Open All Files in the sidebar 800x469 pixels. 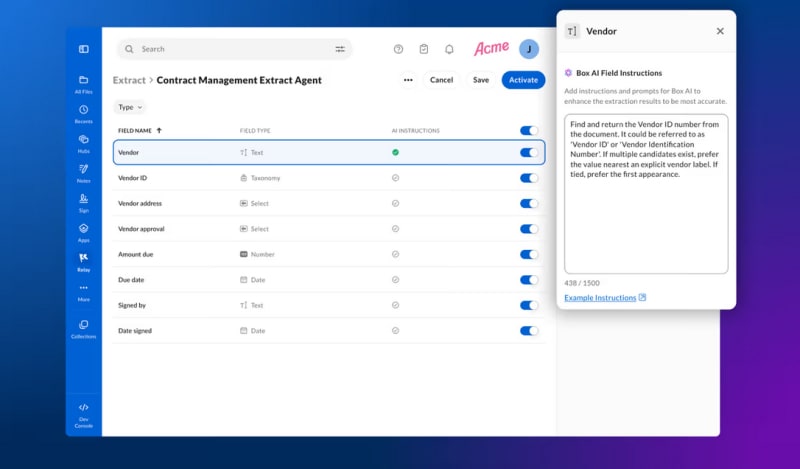click(84, 83)
